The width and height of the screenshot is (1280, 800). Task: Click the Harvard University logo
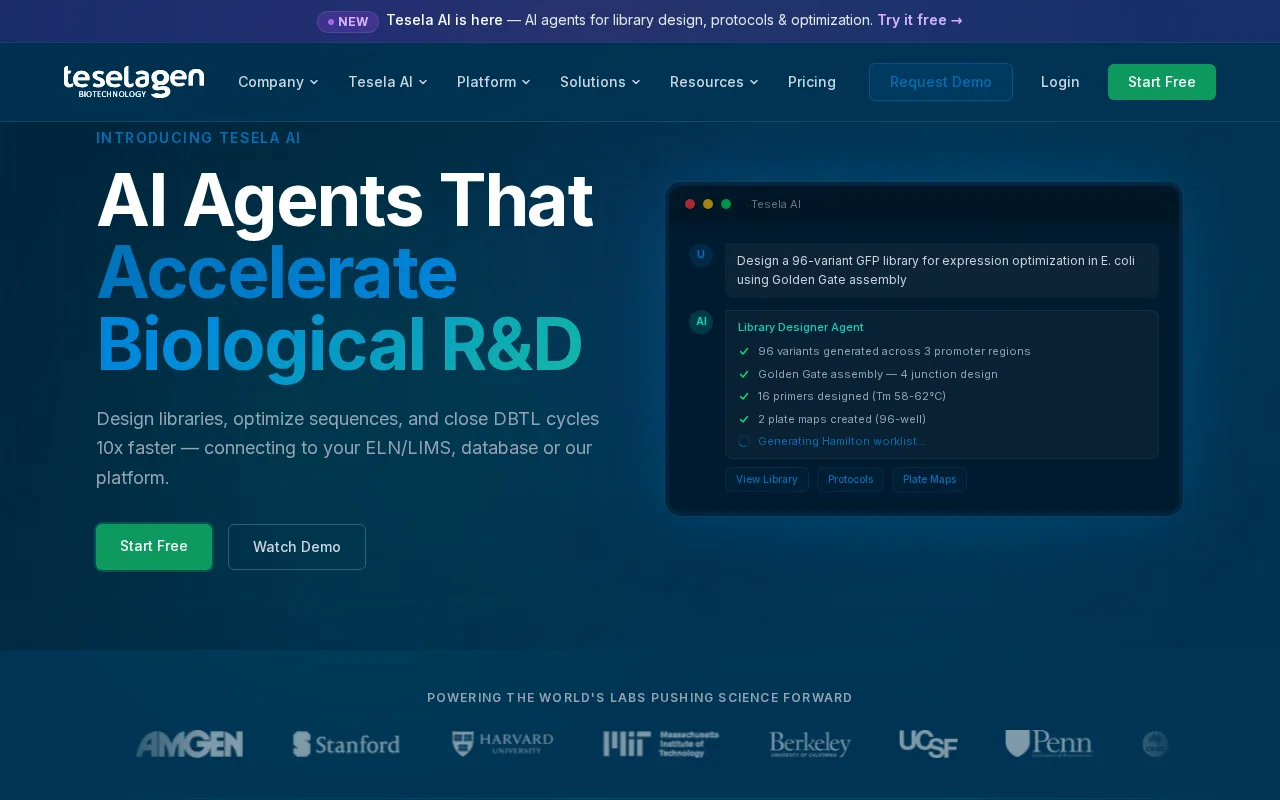tap(502, 744)
